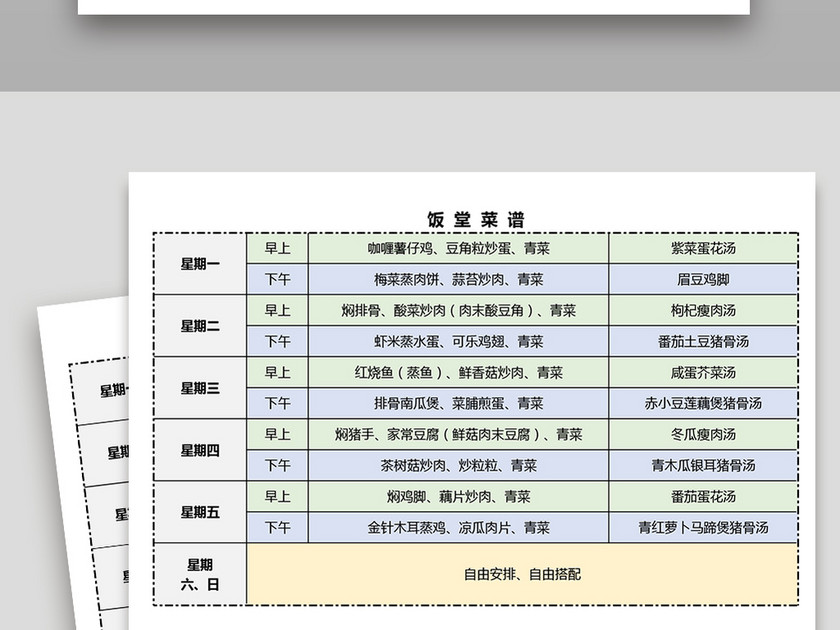Screen dimensions: 840x630
Task: Select the 星期一 row header cell
Action: [200, 265]
